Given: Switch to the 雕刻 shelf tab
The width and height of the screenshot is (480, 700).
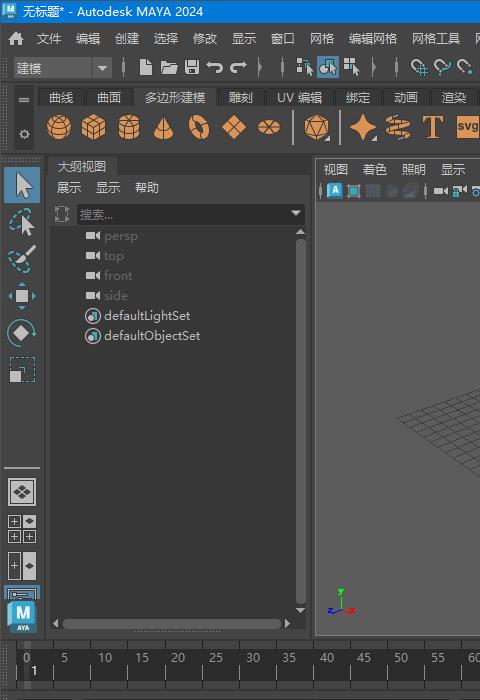Looking at the screenshot, I should tap(241, 97).
